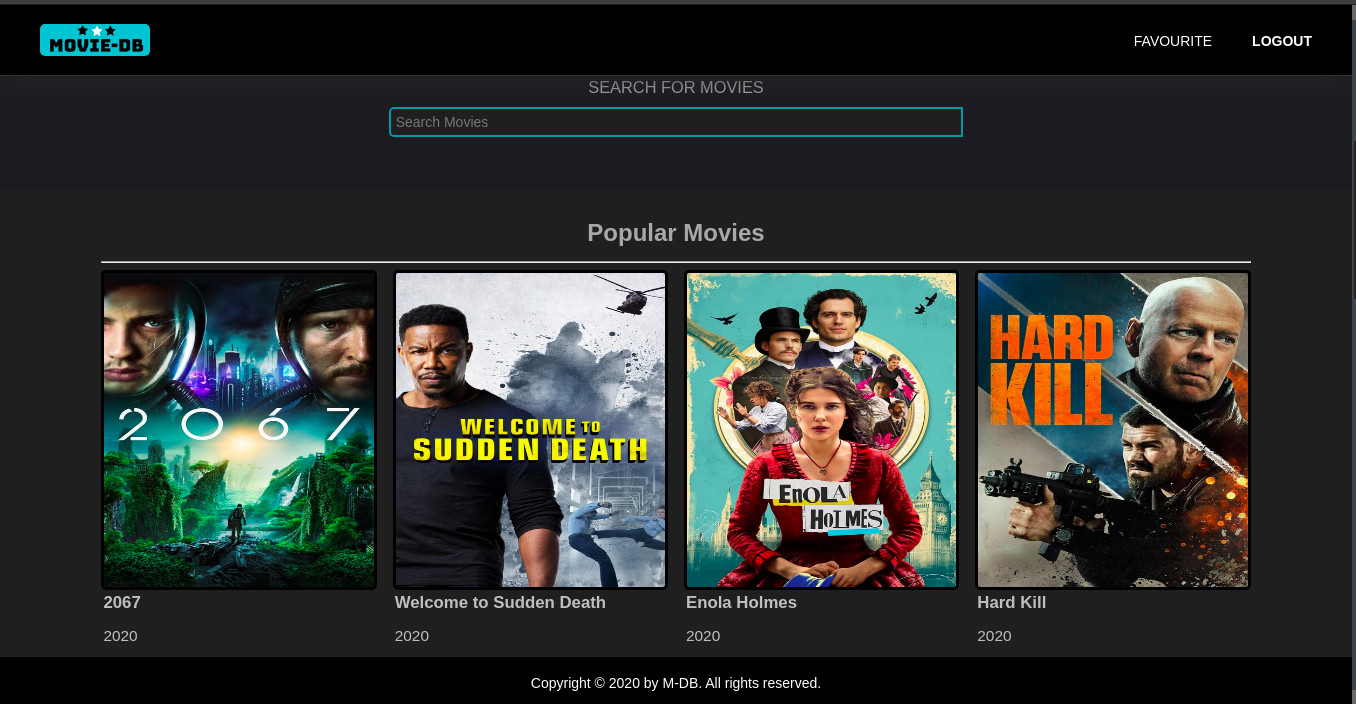Click the year under the 2067 title
This screenshot has width=1356, height=704.
[x=120, y=636]
